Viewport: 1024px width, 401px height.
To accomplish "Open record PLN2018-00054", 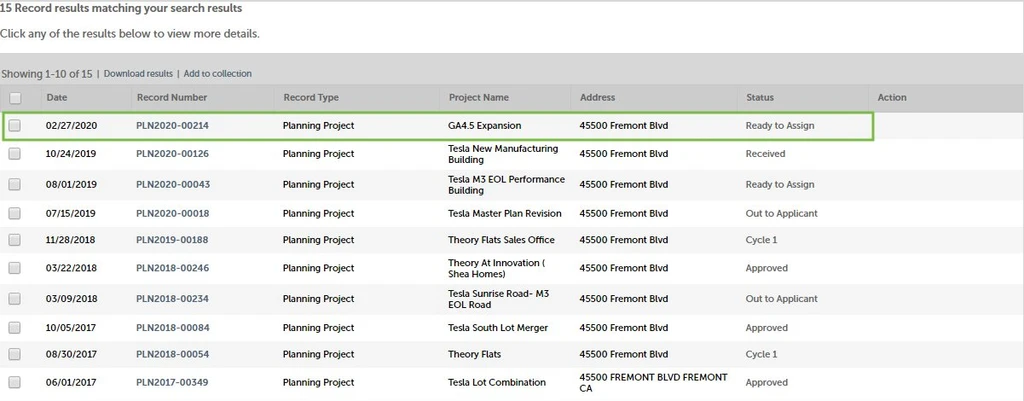I will [172, 354].
